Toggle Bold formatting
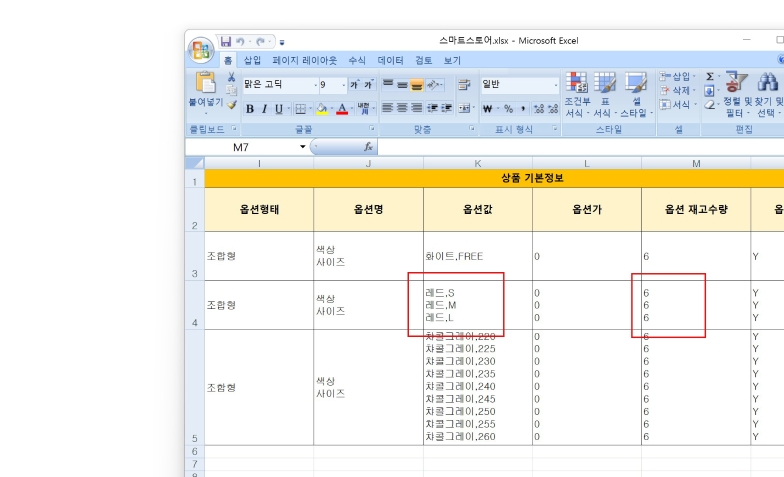This screenshot has width=784, height=477. click(x=250, y=109)
